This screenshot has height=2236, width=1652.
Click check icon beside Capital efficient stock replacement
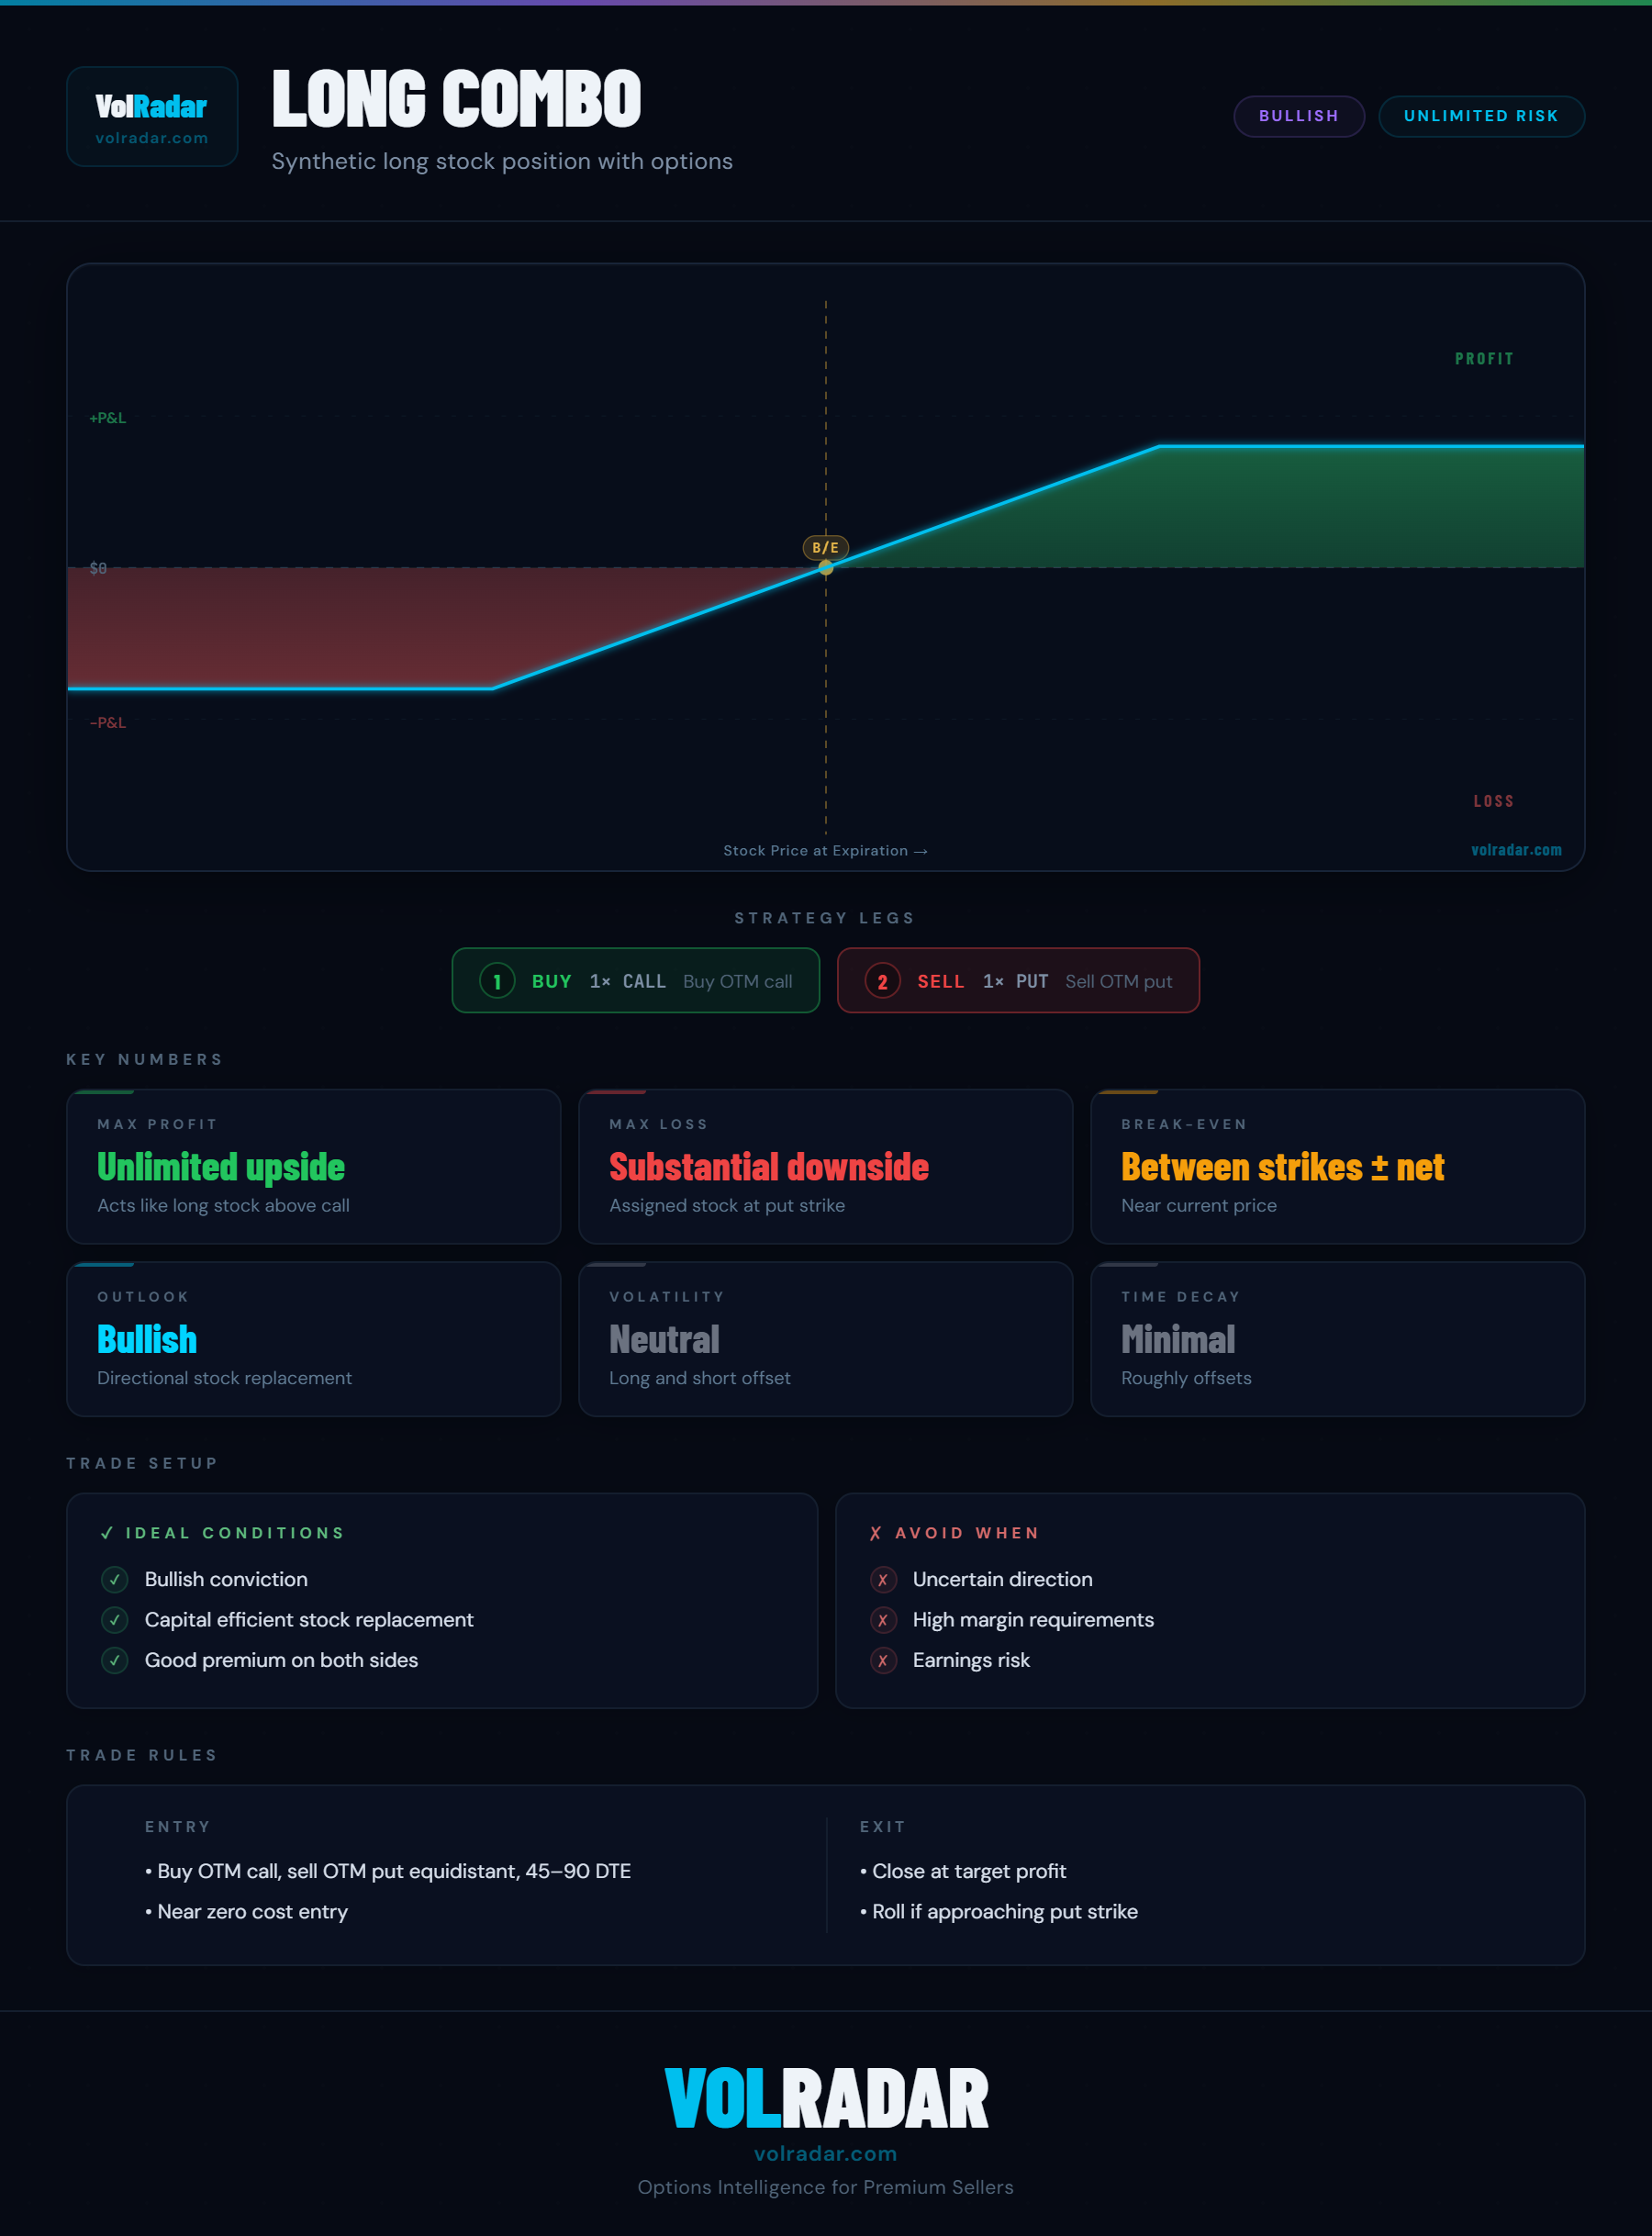[x=115, y=1619]
